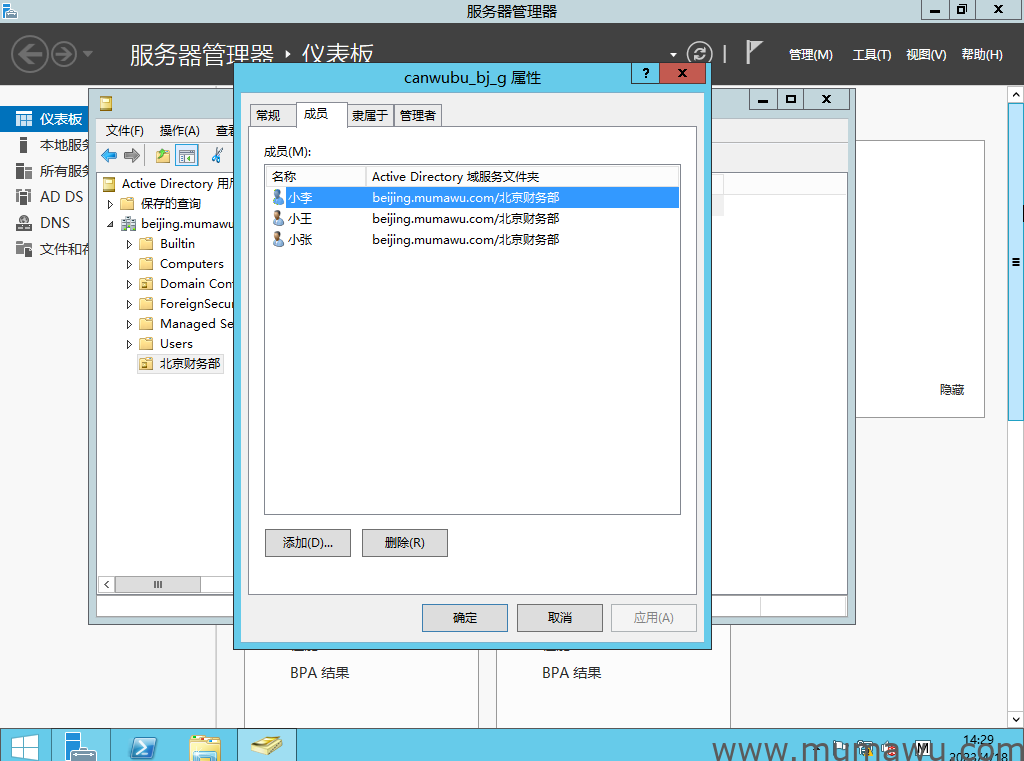Toggle the show/hide console tree icon
Viewport: 1024px width, 761px height.
click(x=187, y=155)
